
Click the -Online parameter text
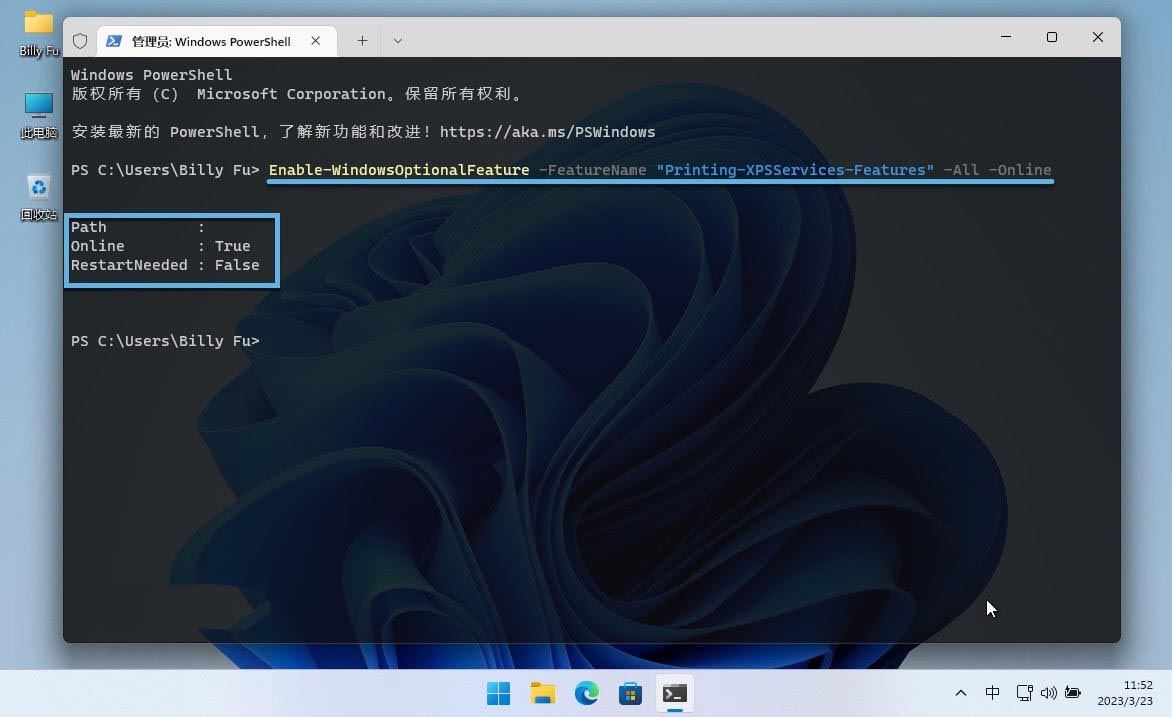pos(1020,170)
